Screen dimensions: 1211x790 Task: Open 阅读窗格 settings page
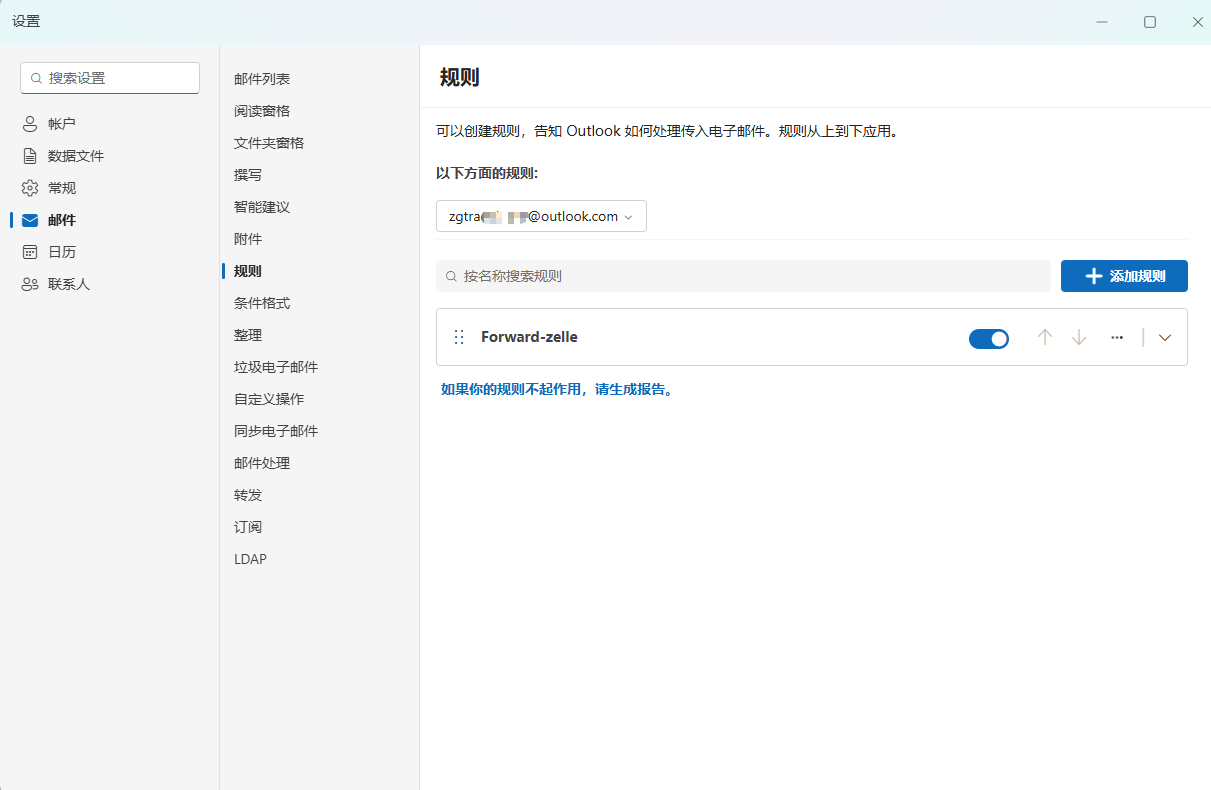262,111
